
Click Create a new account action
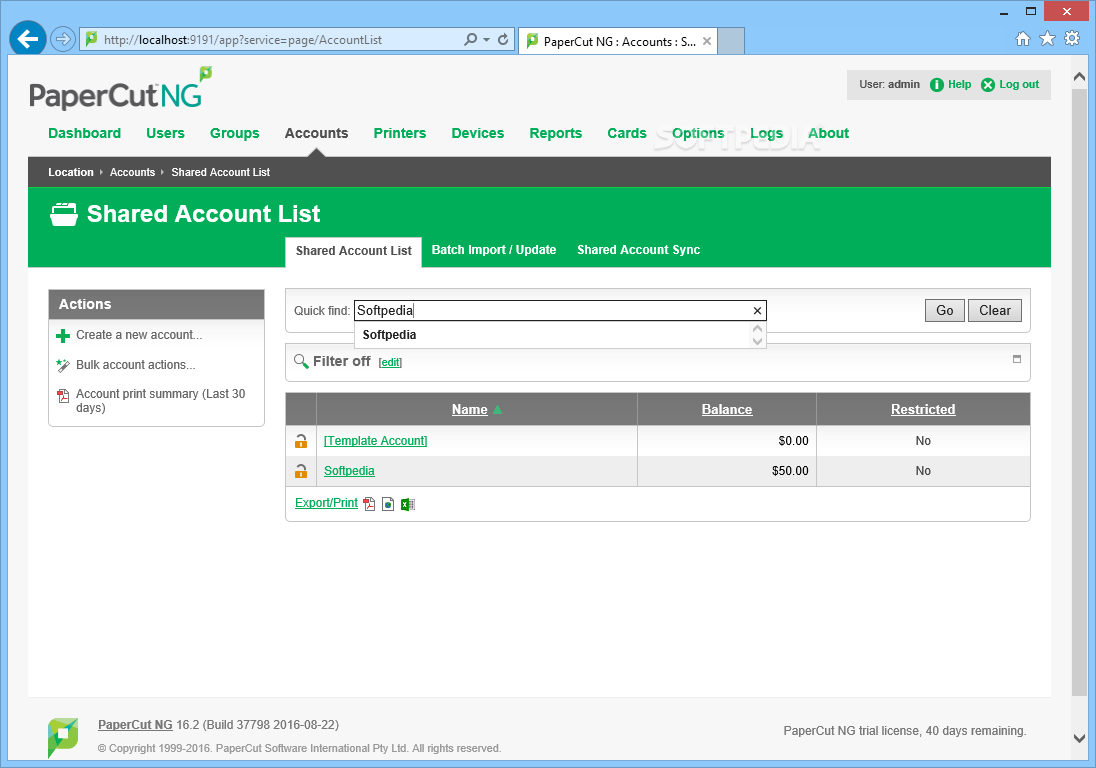tap(139, 335)
